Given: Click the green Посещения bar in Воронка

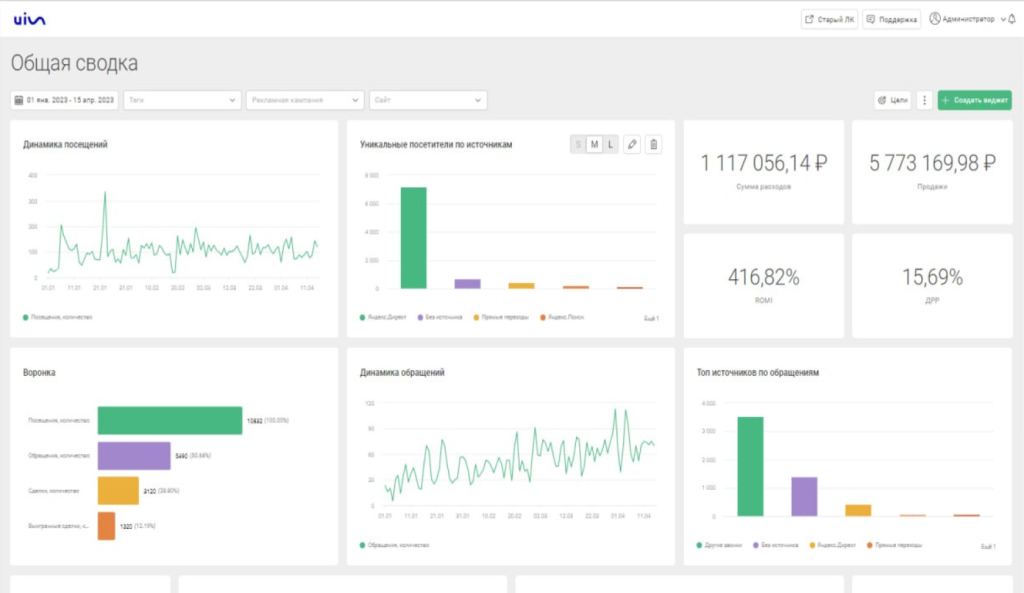Looking at the screenshot, I should coord(170,421).
